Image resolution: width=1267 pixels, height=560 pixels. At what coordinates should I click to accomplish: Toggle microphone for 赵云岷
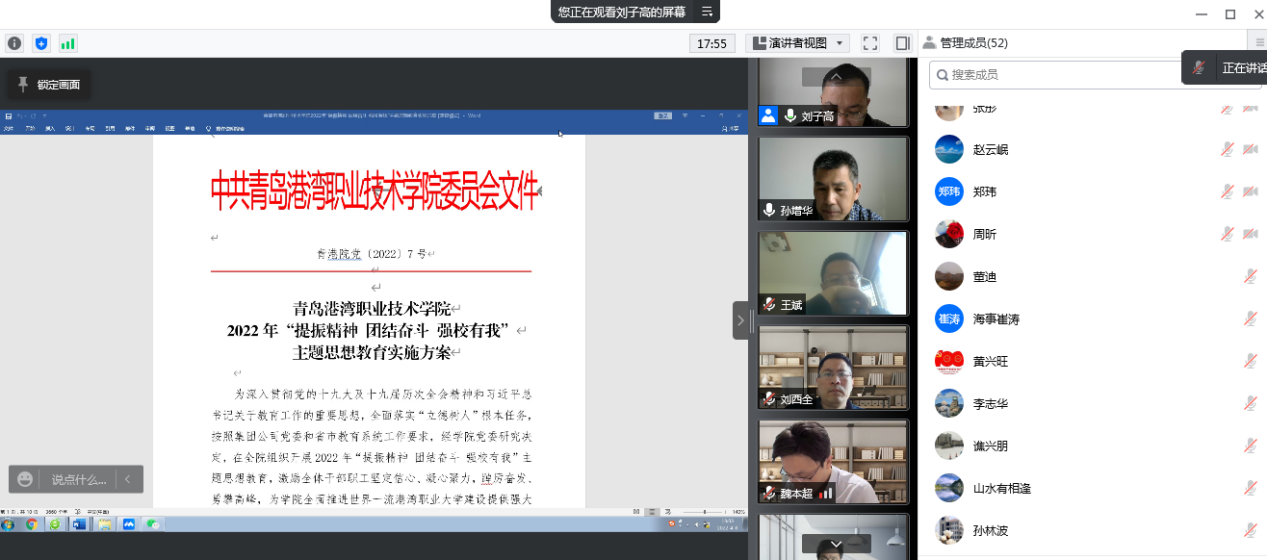click(1227, 149)
